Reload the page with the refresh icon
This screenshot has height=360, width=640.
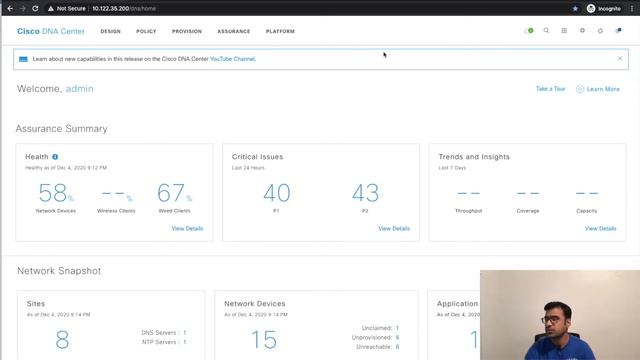(x=36, y=8)
